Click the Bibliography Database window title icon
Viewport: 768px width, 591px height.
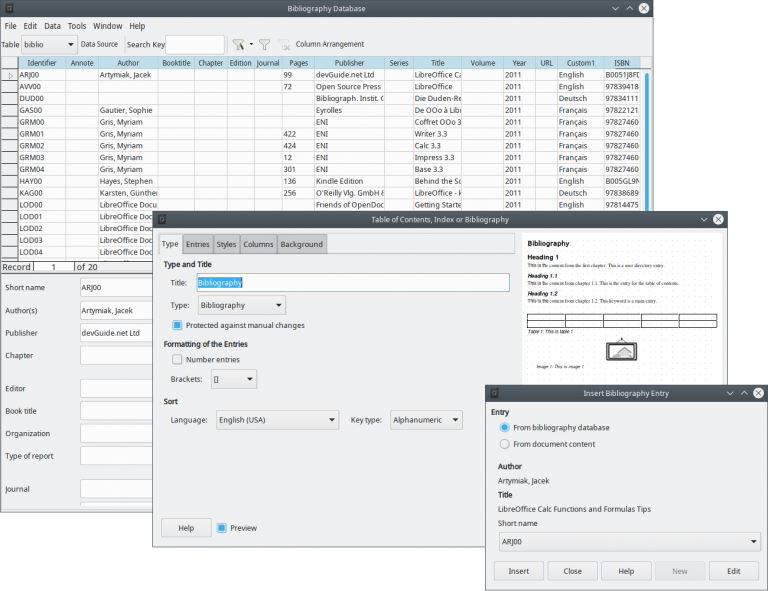(x=10, y=8)
